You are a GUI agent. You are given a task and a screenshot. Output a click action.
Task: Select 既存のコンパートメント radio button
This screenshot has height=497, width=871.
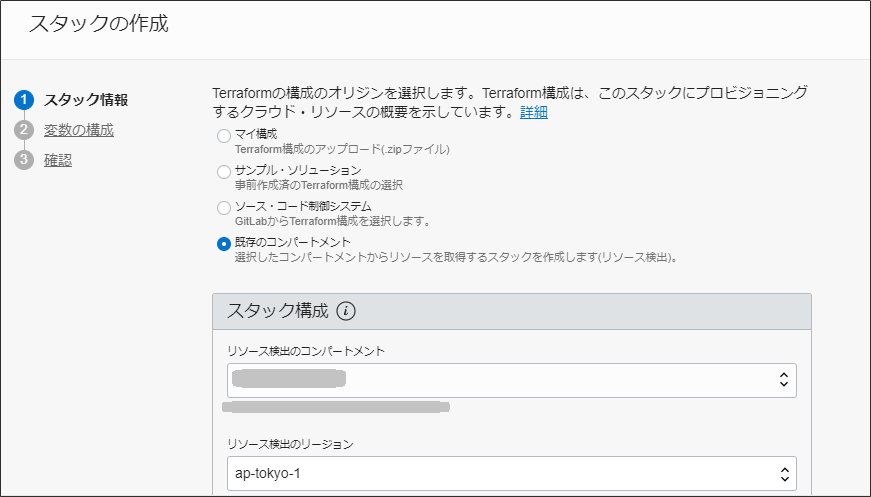click(224, 244)
